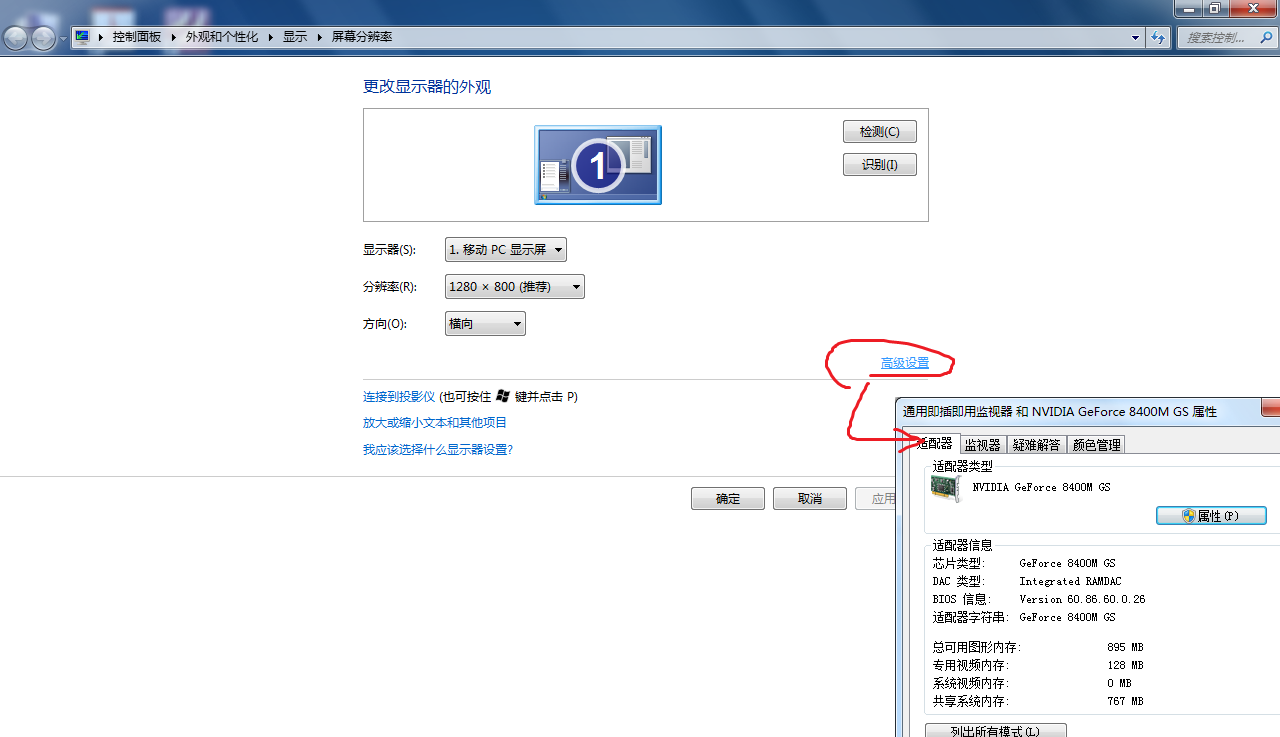Open the 连接到投影仪 link
The height and width of the screenshot is (737, 1280).
coord(399,396)
